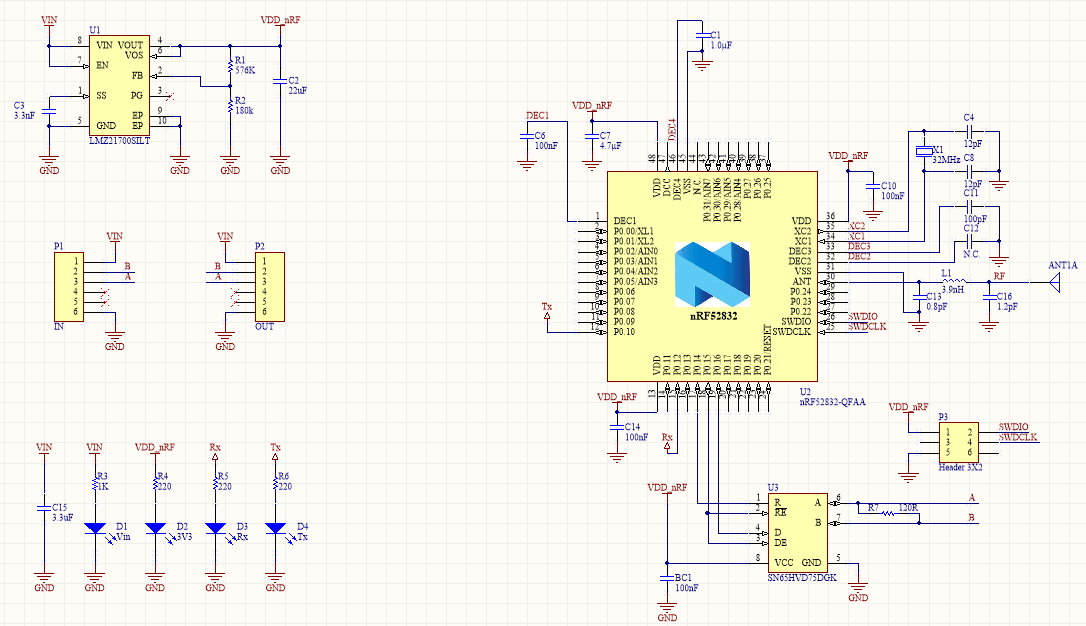Click the SN65HVD75DGK part name text
Image resolution: width=1086 pixels, height=626 pixels.
tap(802, 578)
